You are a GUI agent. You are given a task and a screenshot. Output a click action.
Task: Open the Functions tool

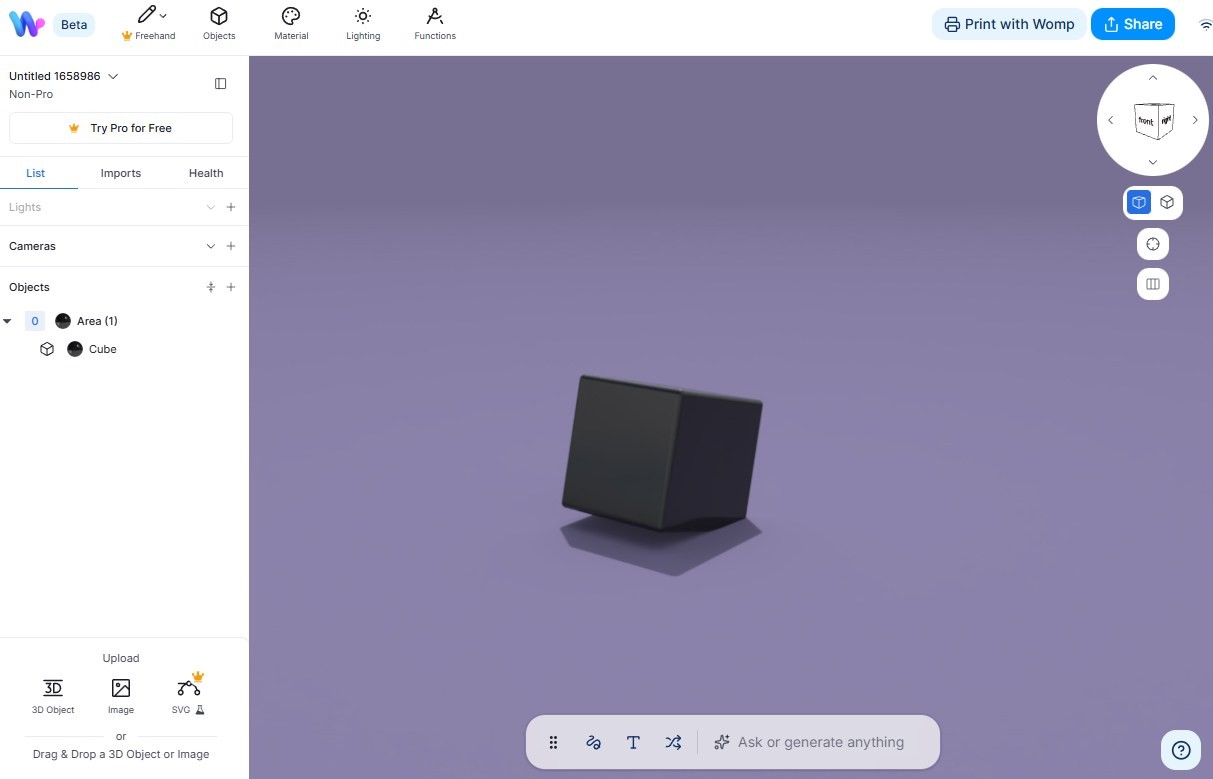tap(434, 22)
